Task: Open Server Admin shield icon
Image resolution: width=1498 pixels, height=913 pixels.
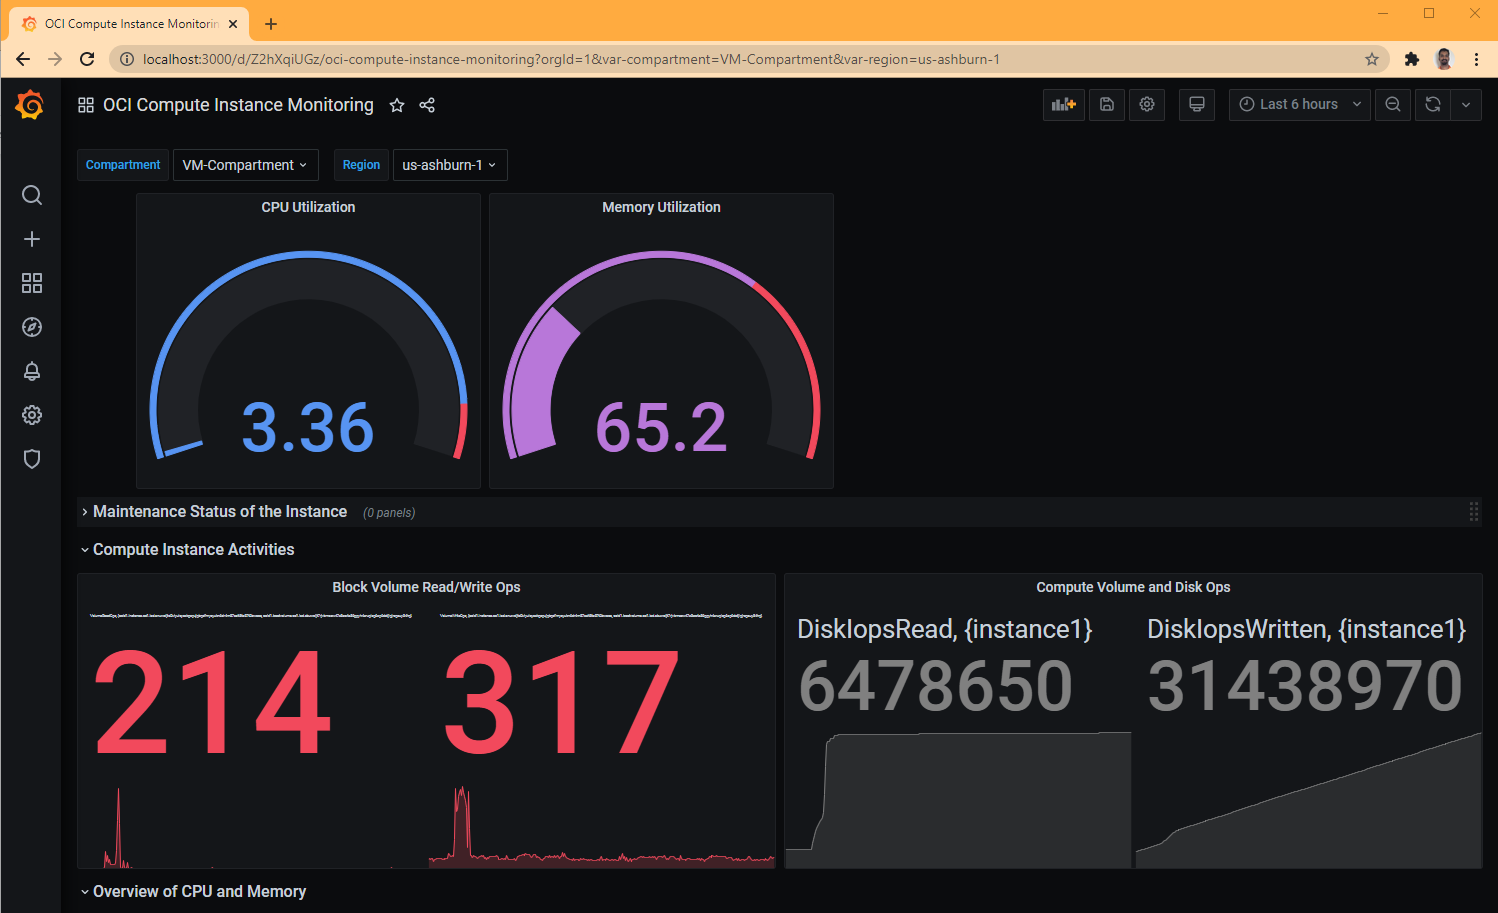Action: 32,459
